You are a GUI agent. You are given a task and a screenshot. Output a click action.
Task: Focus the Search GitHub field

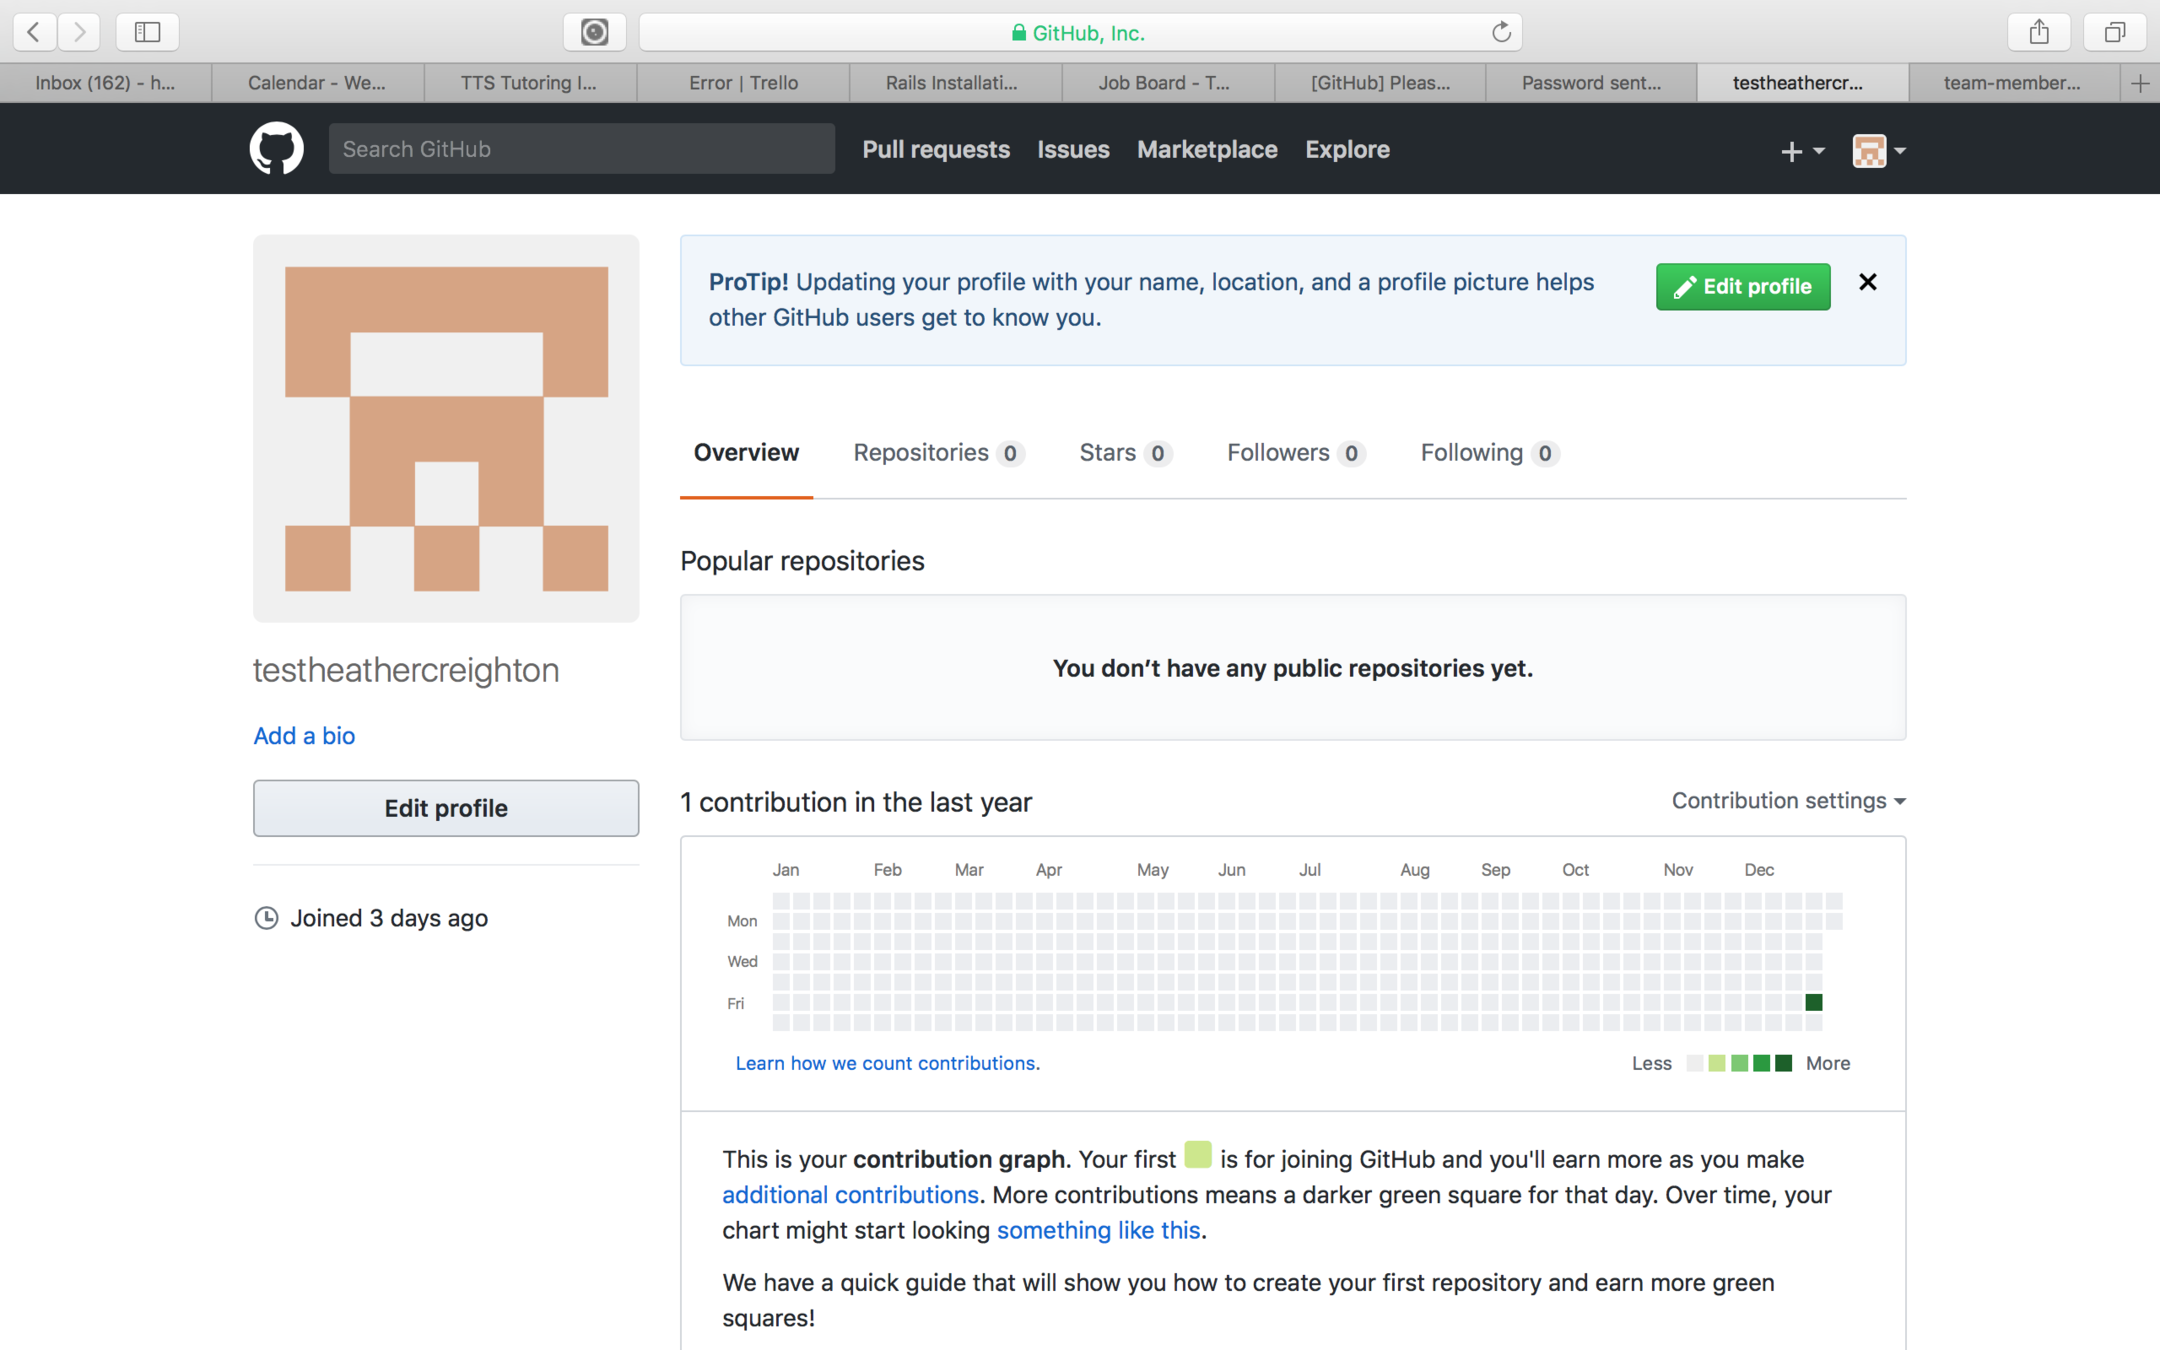(x=581, y=149)
